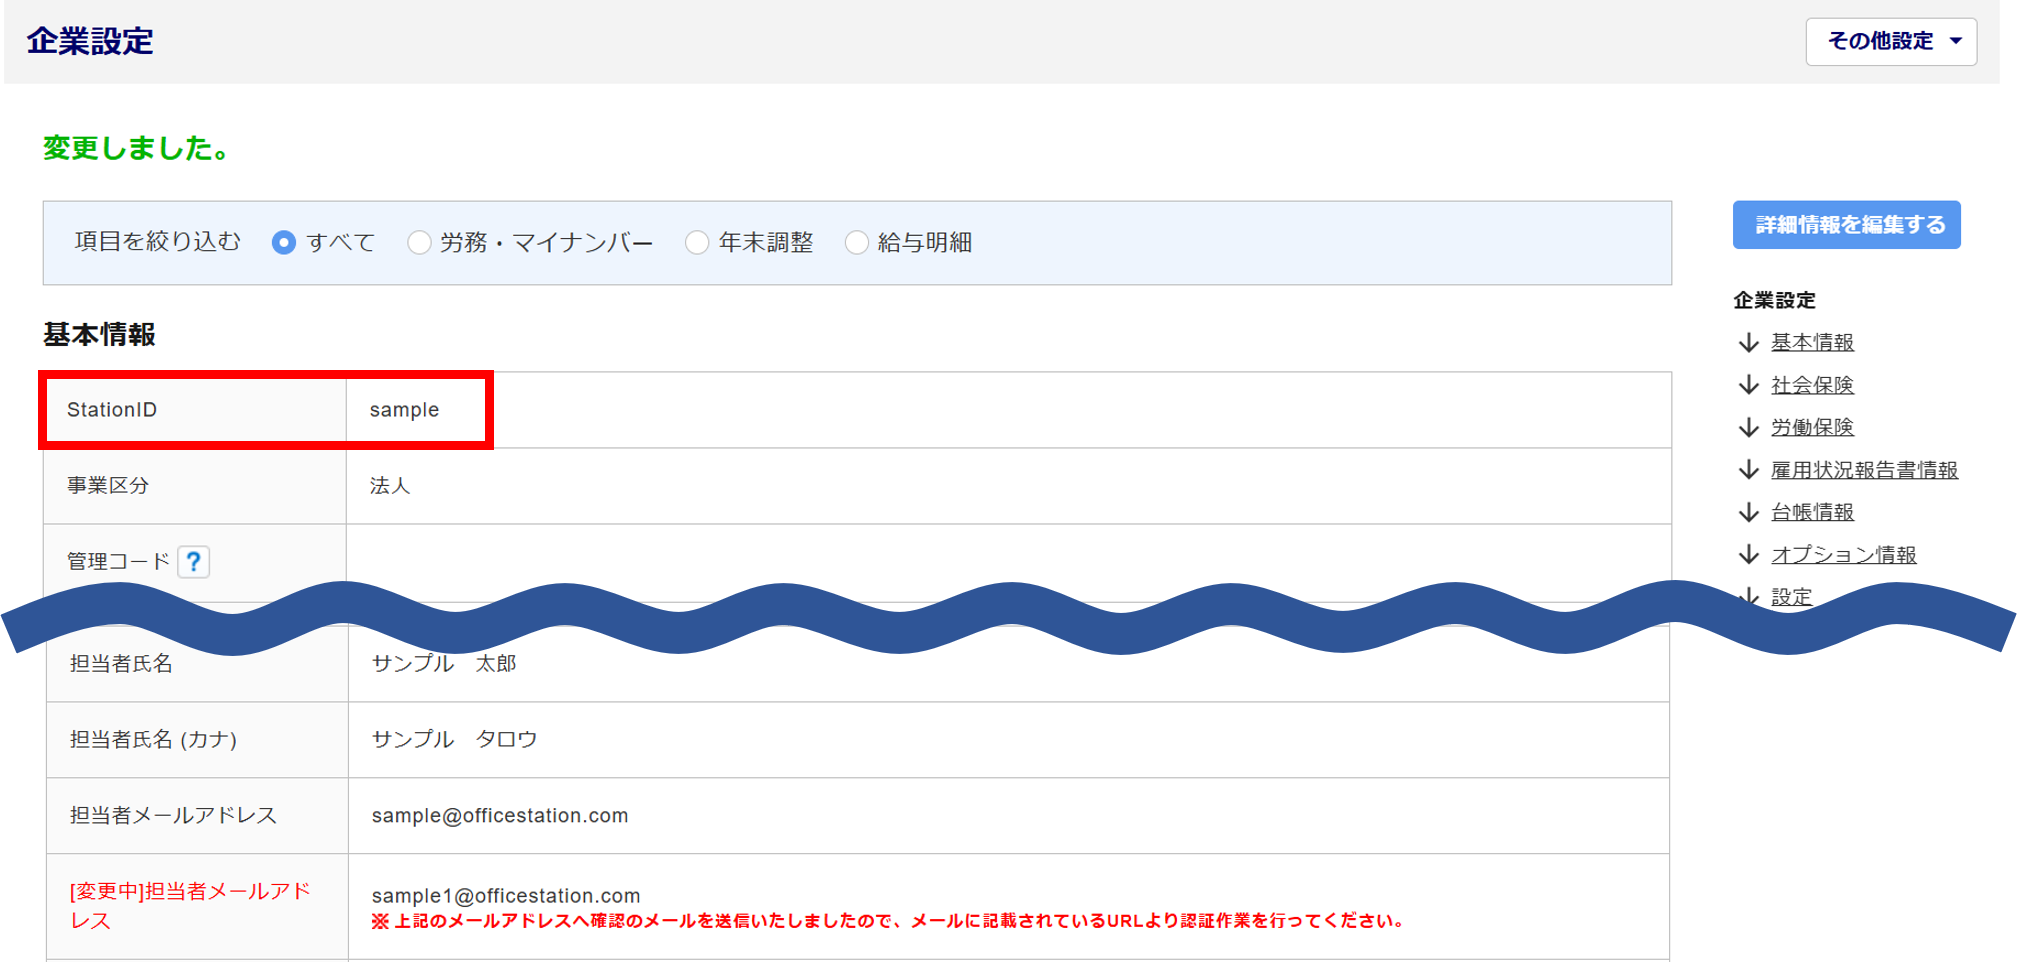The image size is (2017, 962).
Task: Click the down arrow beside 基本情報
Action: coord(1748,343)
